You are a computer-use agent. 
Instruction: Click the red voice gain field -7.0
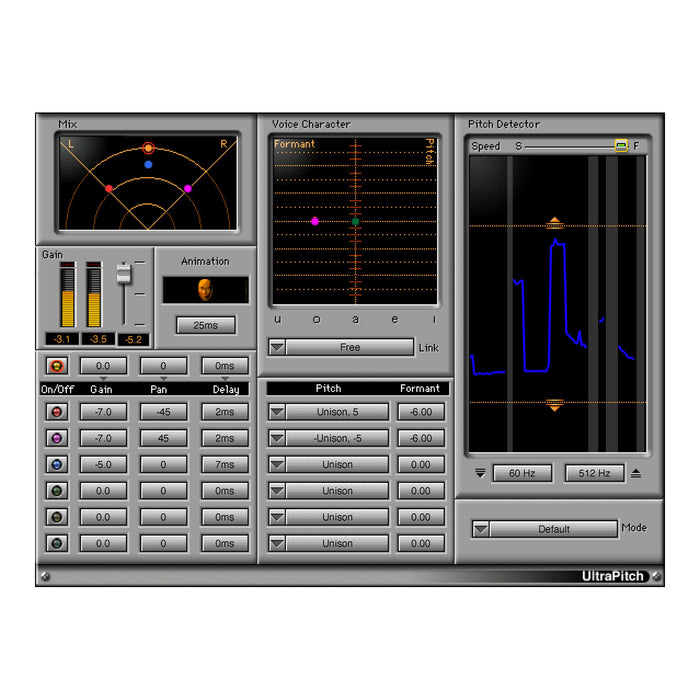pyautogui.click(x=103, y=412)
